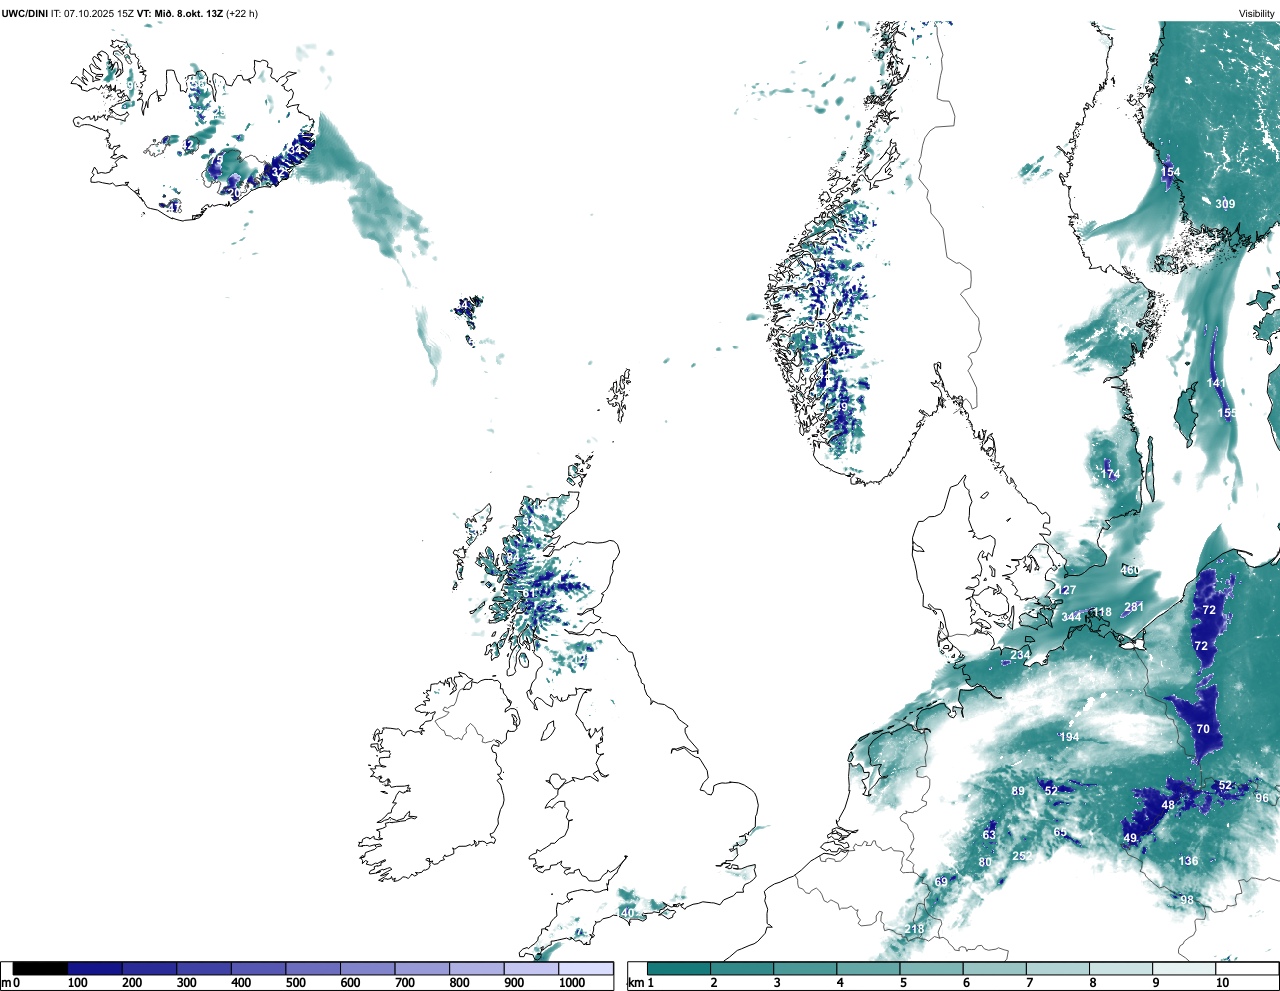Click the '460' visibility value on the map
The width and height of the screenshot is (1280, 991).
[1130, 571]
